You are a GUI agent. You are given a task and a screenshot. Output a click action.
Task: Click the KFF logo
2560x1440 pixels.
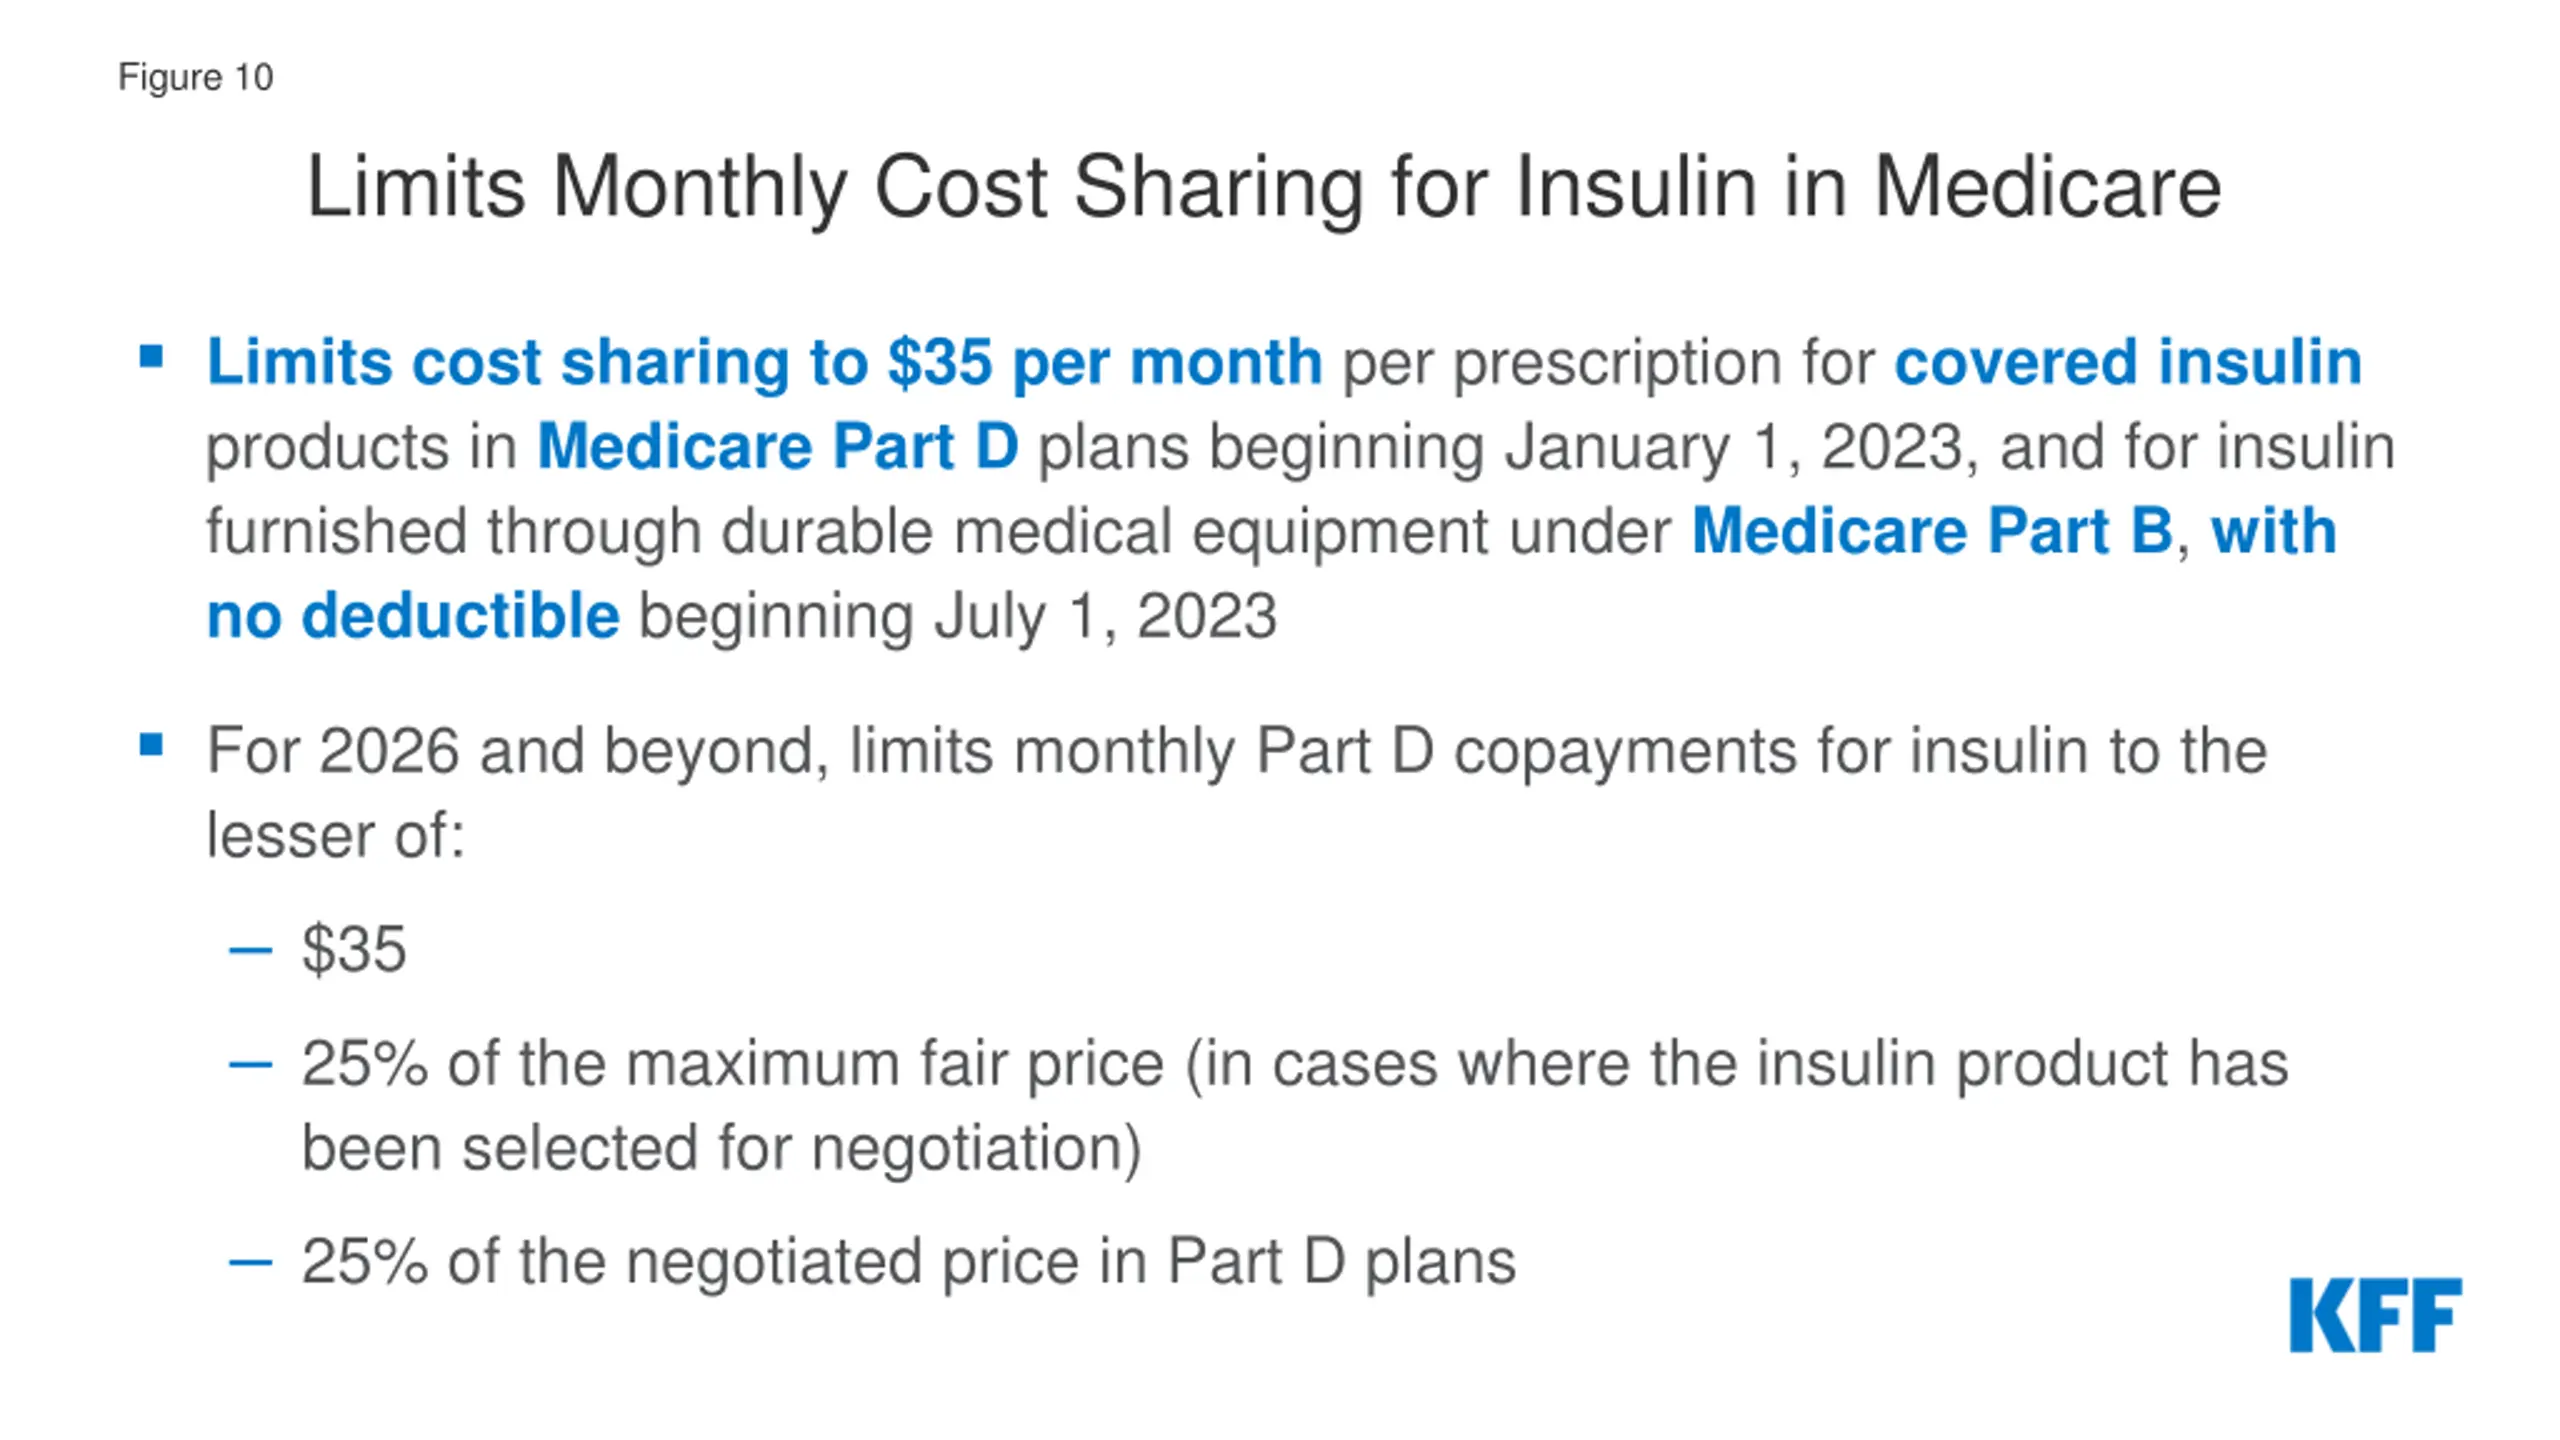(x=2375, y=1314)
